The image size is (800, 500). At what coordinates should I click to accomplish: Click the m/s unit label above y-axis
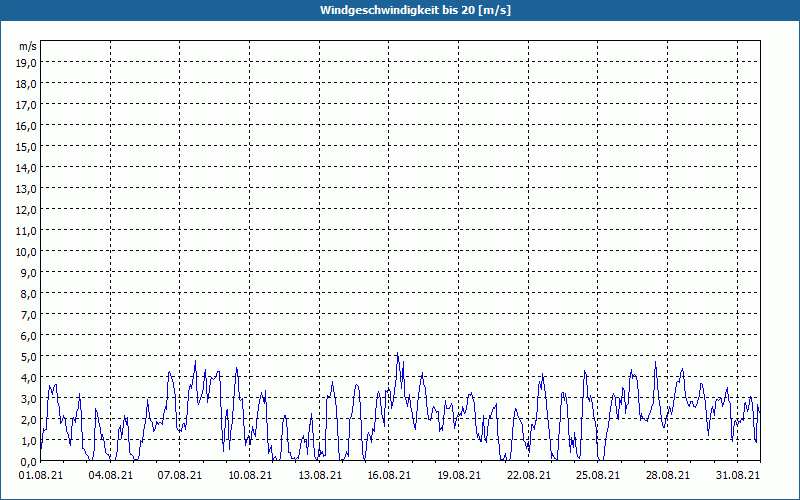click(28, 46)
